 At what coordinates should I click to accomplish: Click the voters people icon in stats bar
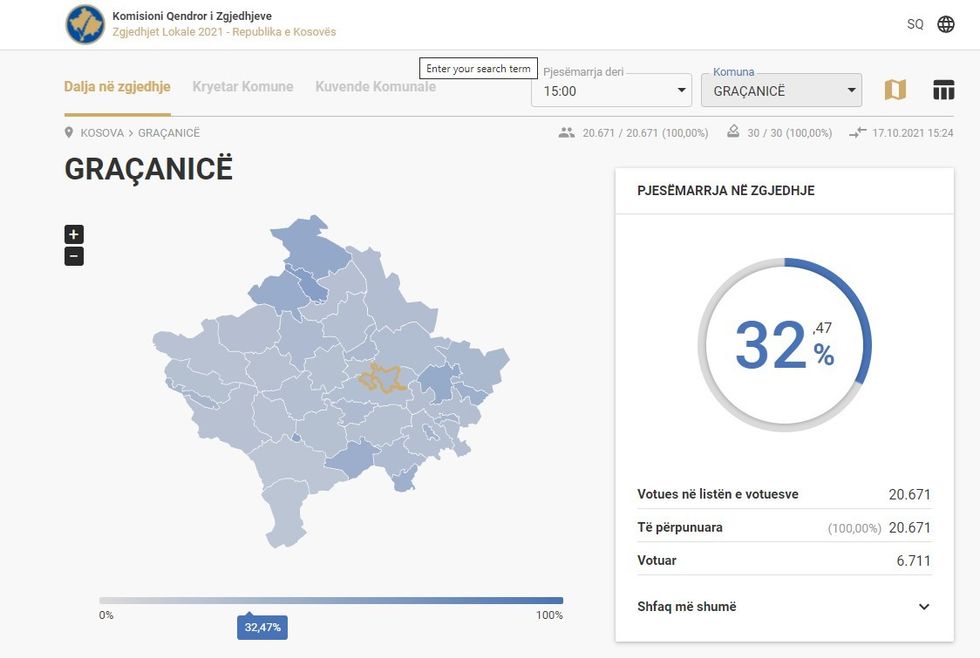(567, 133)
